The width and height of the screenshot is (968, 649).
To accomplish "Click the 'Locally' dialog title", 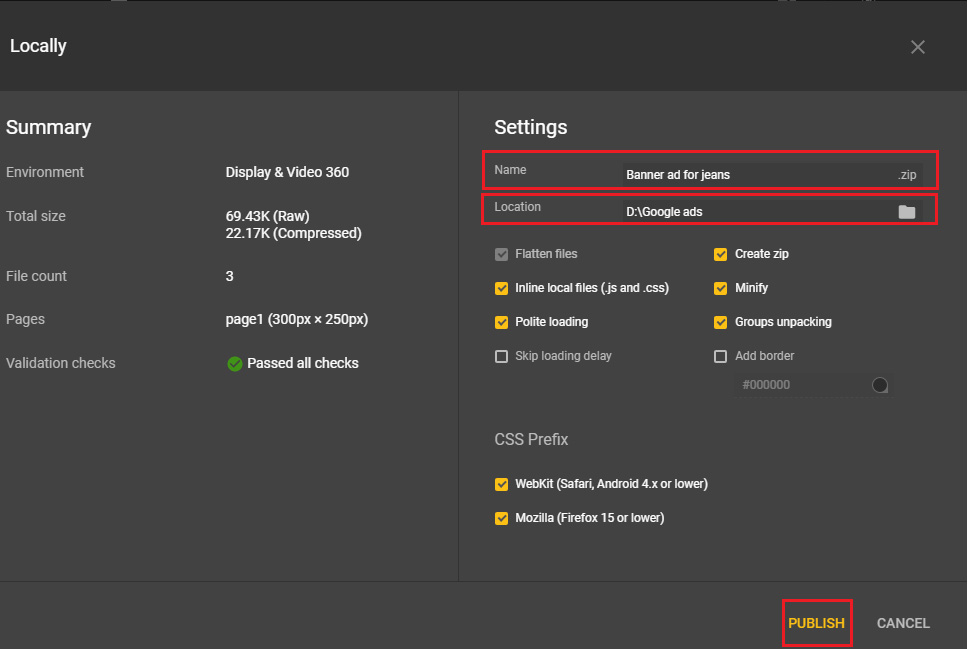I will coord(38,46).
